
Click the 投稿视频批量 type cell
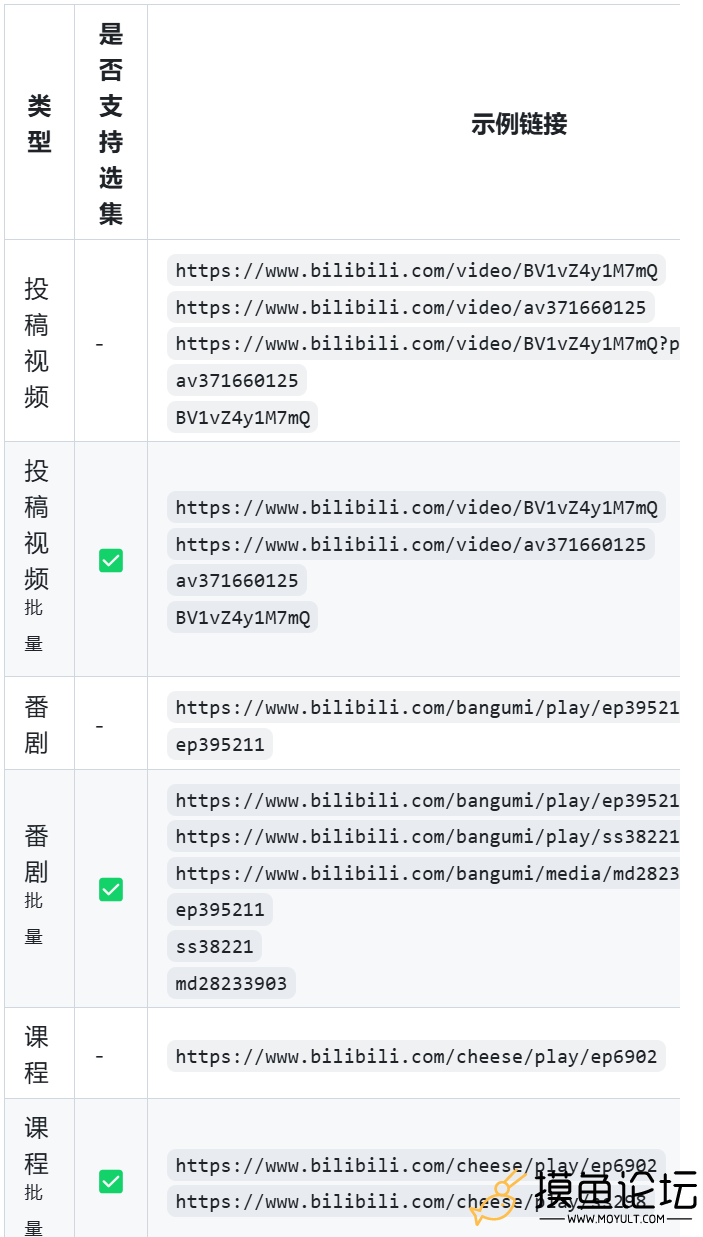click(39, 559)
